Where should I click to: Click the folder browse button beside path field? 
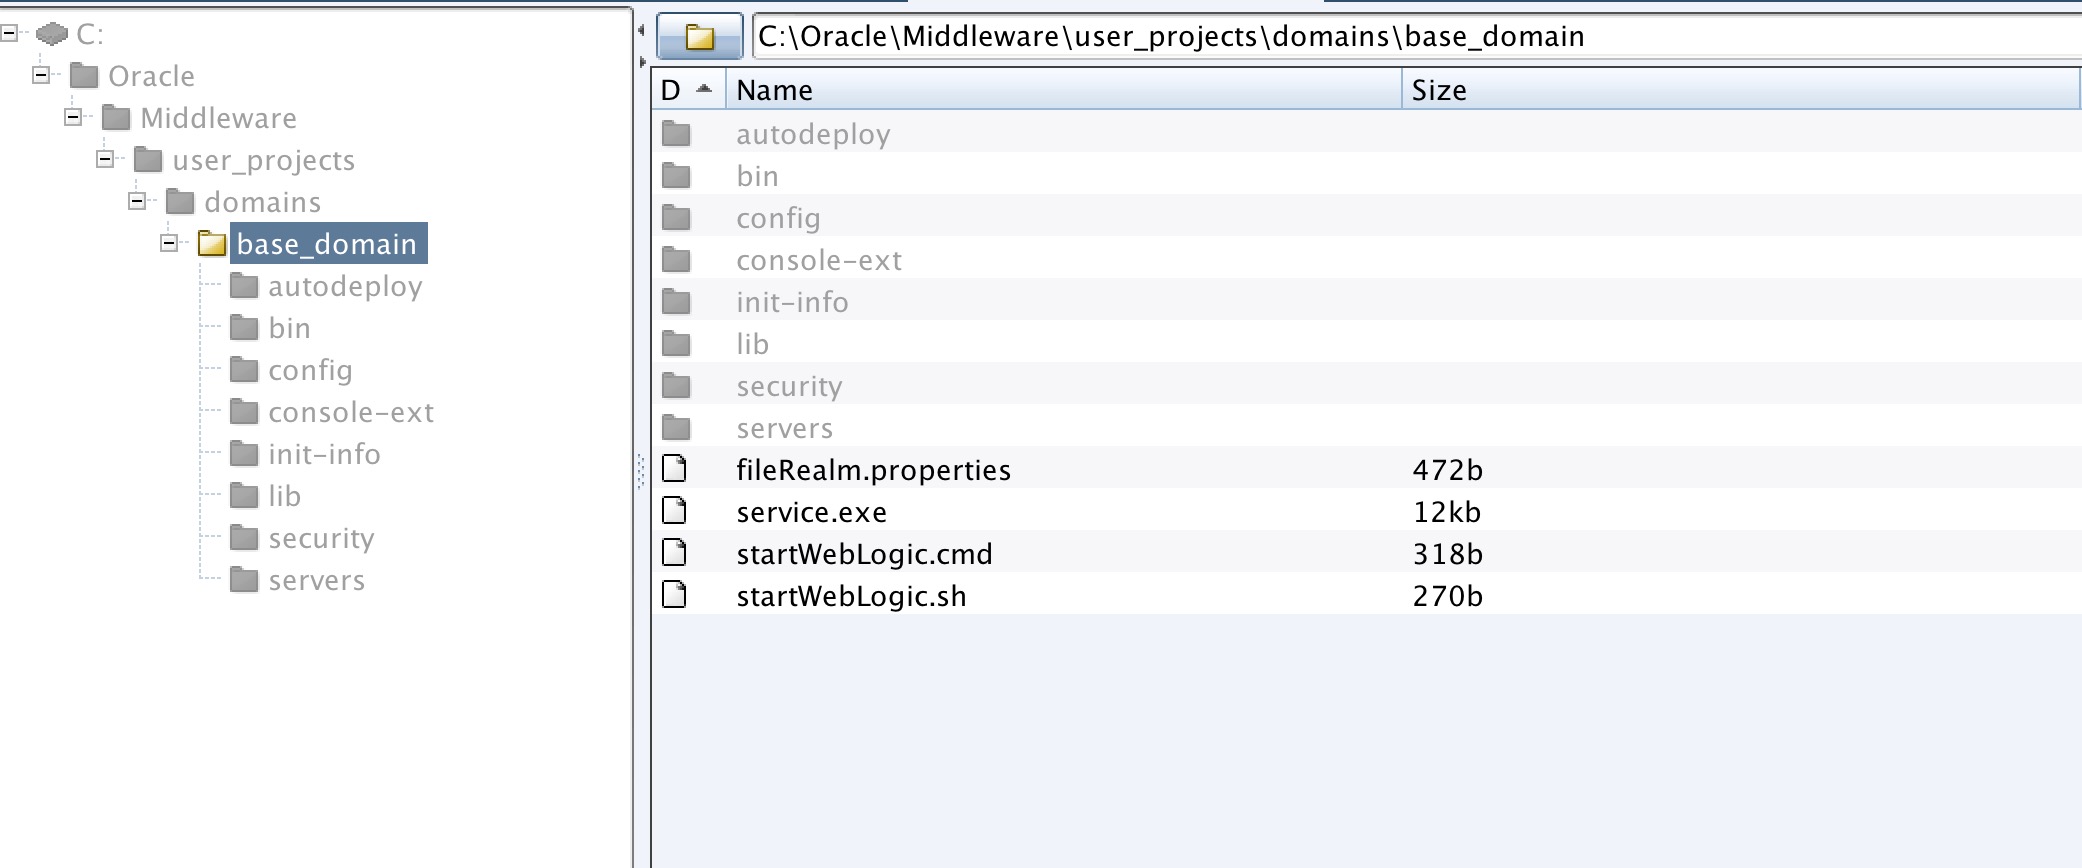700,37
